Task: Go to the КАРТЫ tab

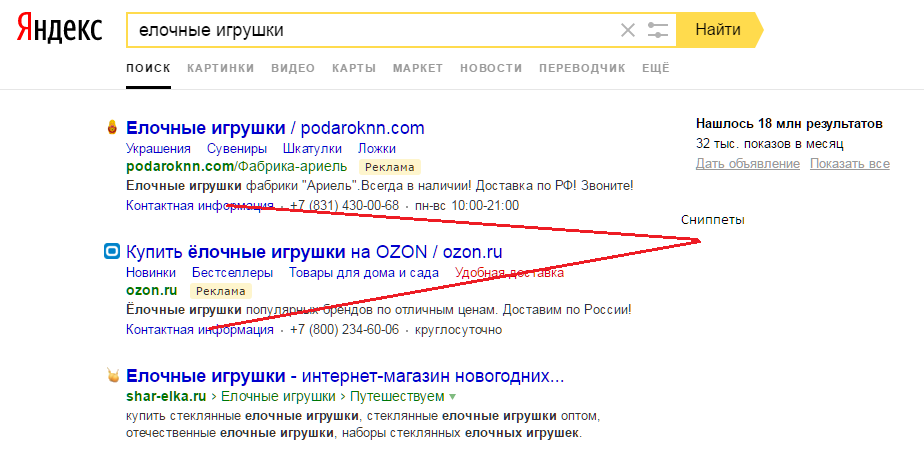Action: (x=354, y=68)
